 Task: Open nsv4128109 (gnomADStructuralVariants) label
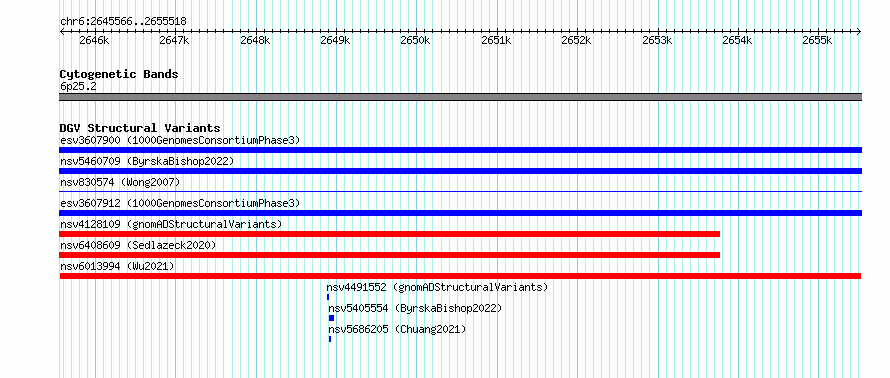pos(171,224)
